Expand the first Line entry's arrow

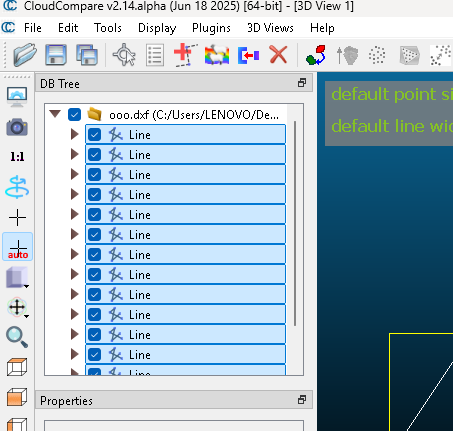click(x=75, y=135)
